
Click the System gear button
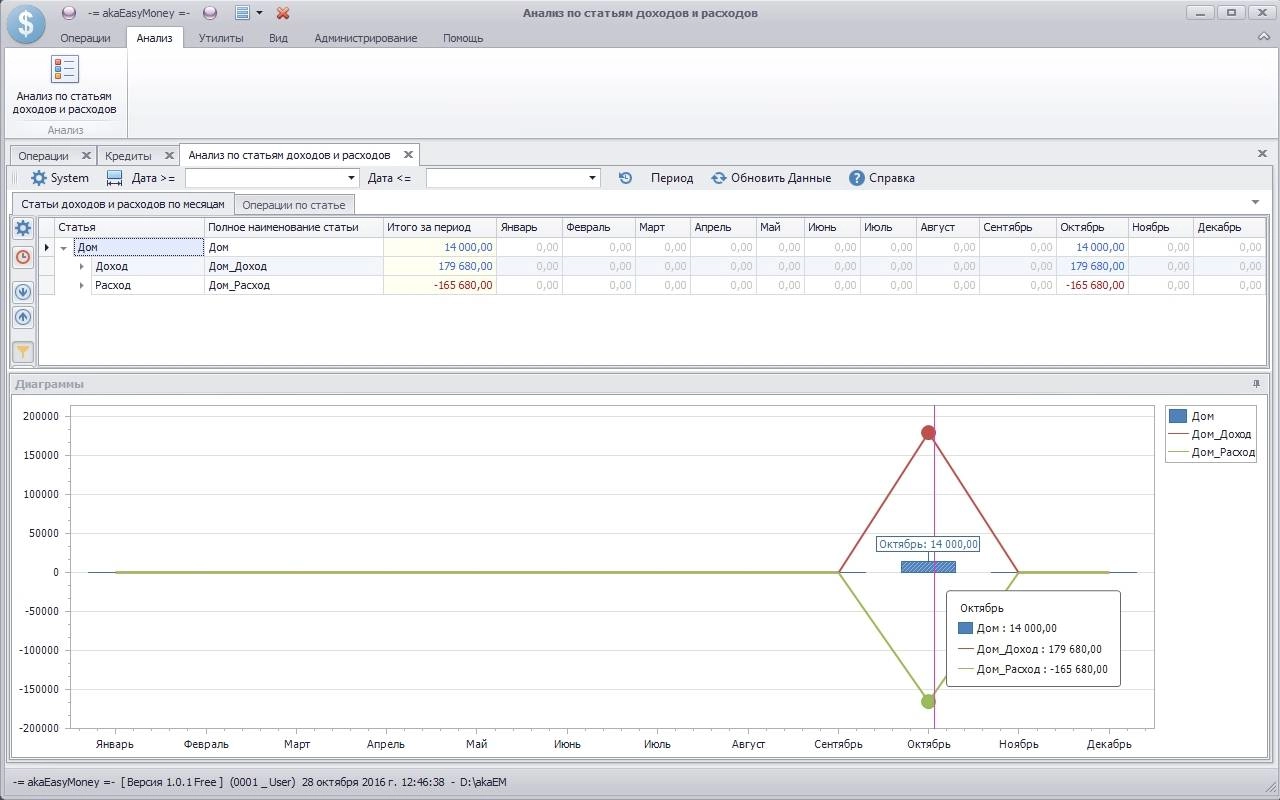click(60, 178)
